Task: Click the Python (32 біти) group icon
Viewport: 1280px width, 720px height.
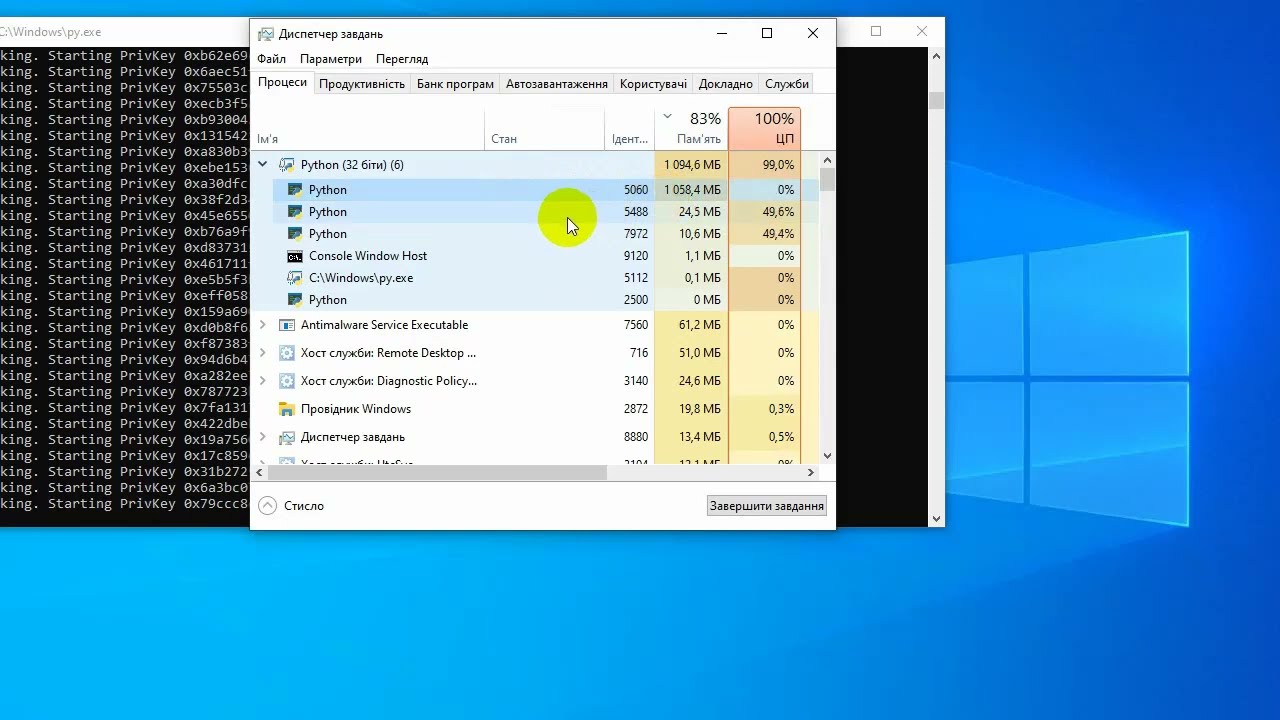Action: tap(287, 165)
